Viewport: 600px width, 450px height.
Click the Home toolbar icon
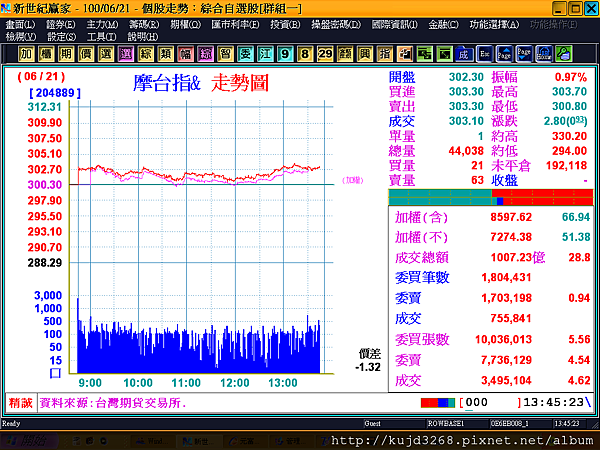(544, 54)
